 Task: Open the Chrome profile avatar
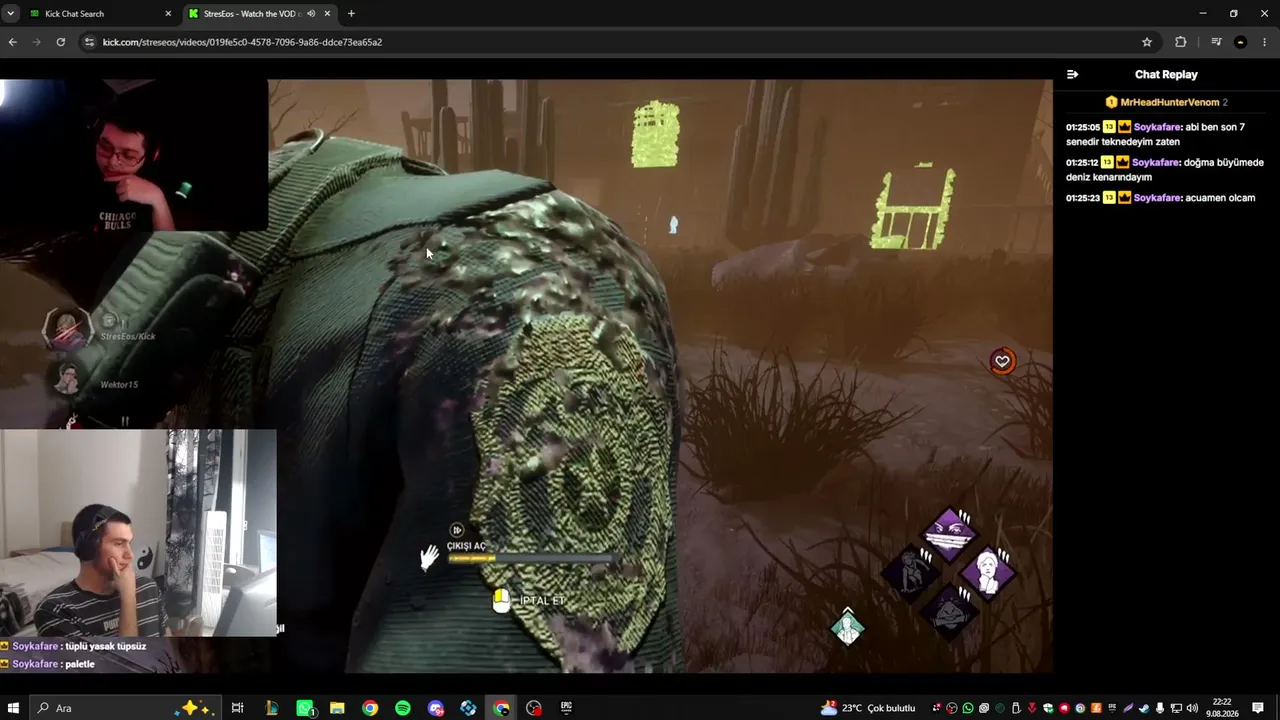(x=1241, y=42)
